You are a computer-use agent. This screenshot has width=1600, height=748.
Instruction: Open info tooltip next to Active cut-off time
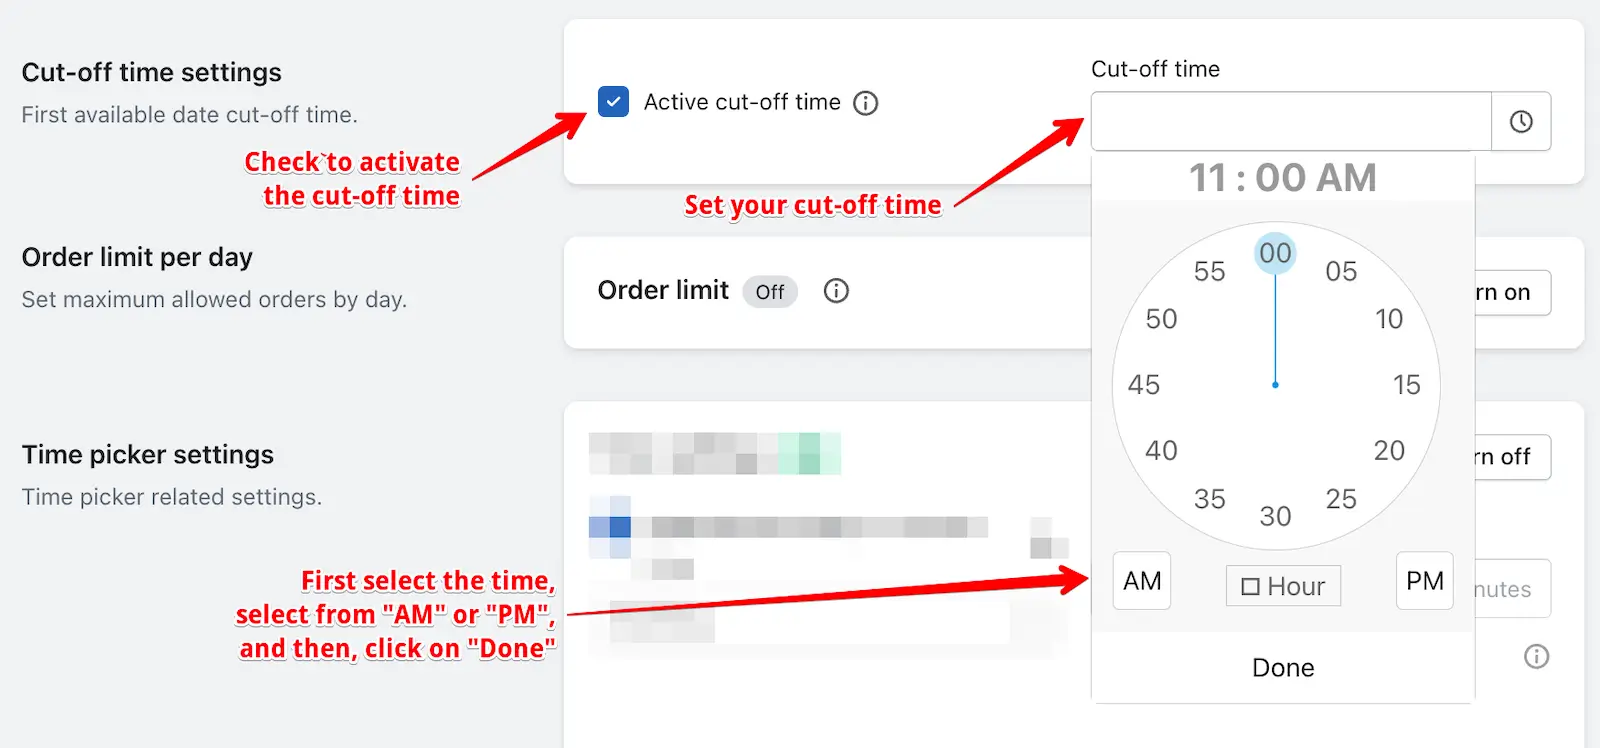coord(865,103)
